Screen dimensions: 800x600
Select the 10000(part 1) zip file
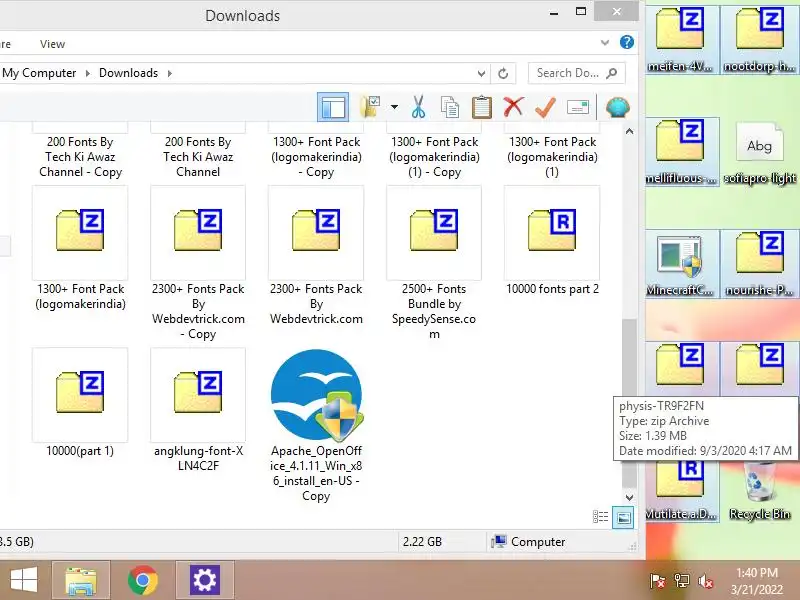click(x=80, y=403)
